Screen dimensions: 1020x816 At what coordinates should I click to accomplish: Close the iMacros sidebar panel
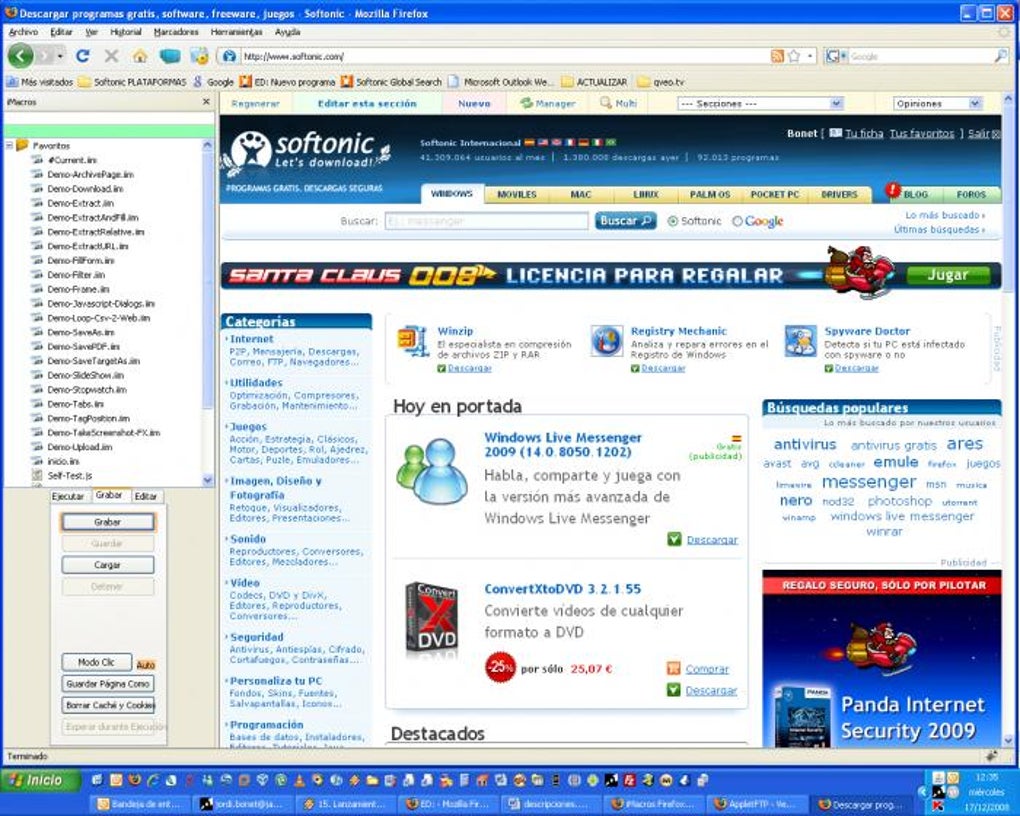(206, 102)
